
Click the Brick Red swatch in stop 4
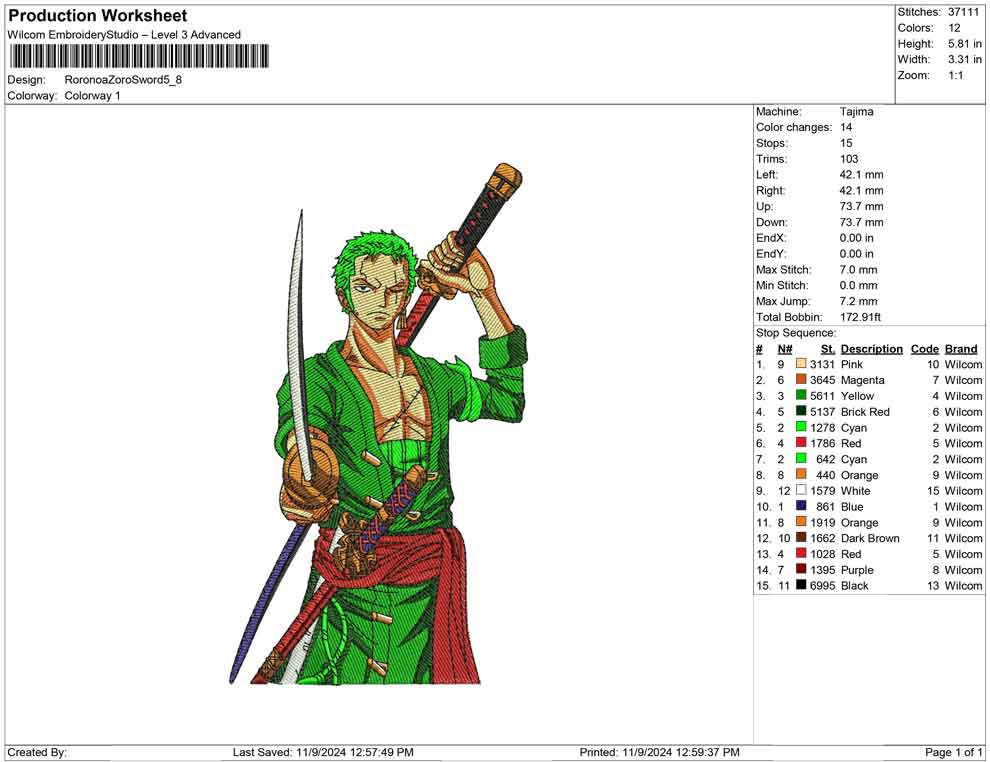[x=801, y=412]
